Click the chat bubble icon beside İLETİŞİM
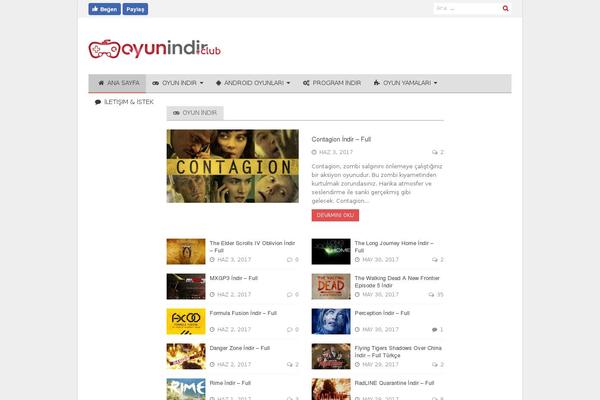The width and height of the screenshot is (600, 400). [98, 102]
